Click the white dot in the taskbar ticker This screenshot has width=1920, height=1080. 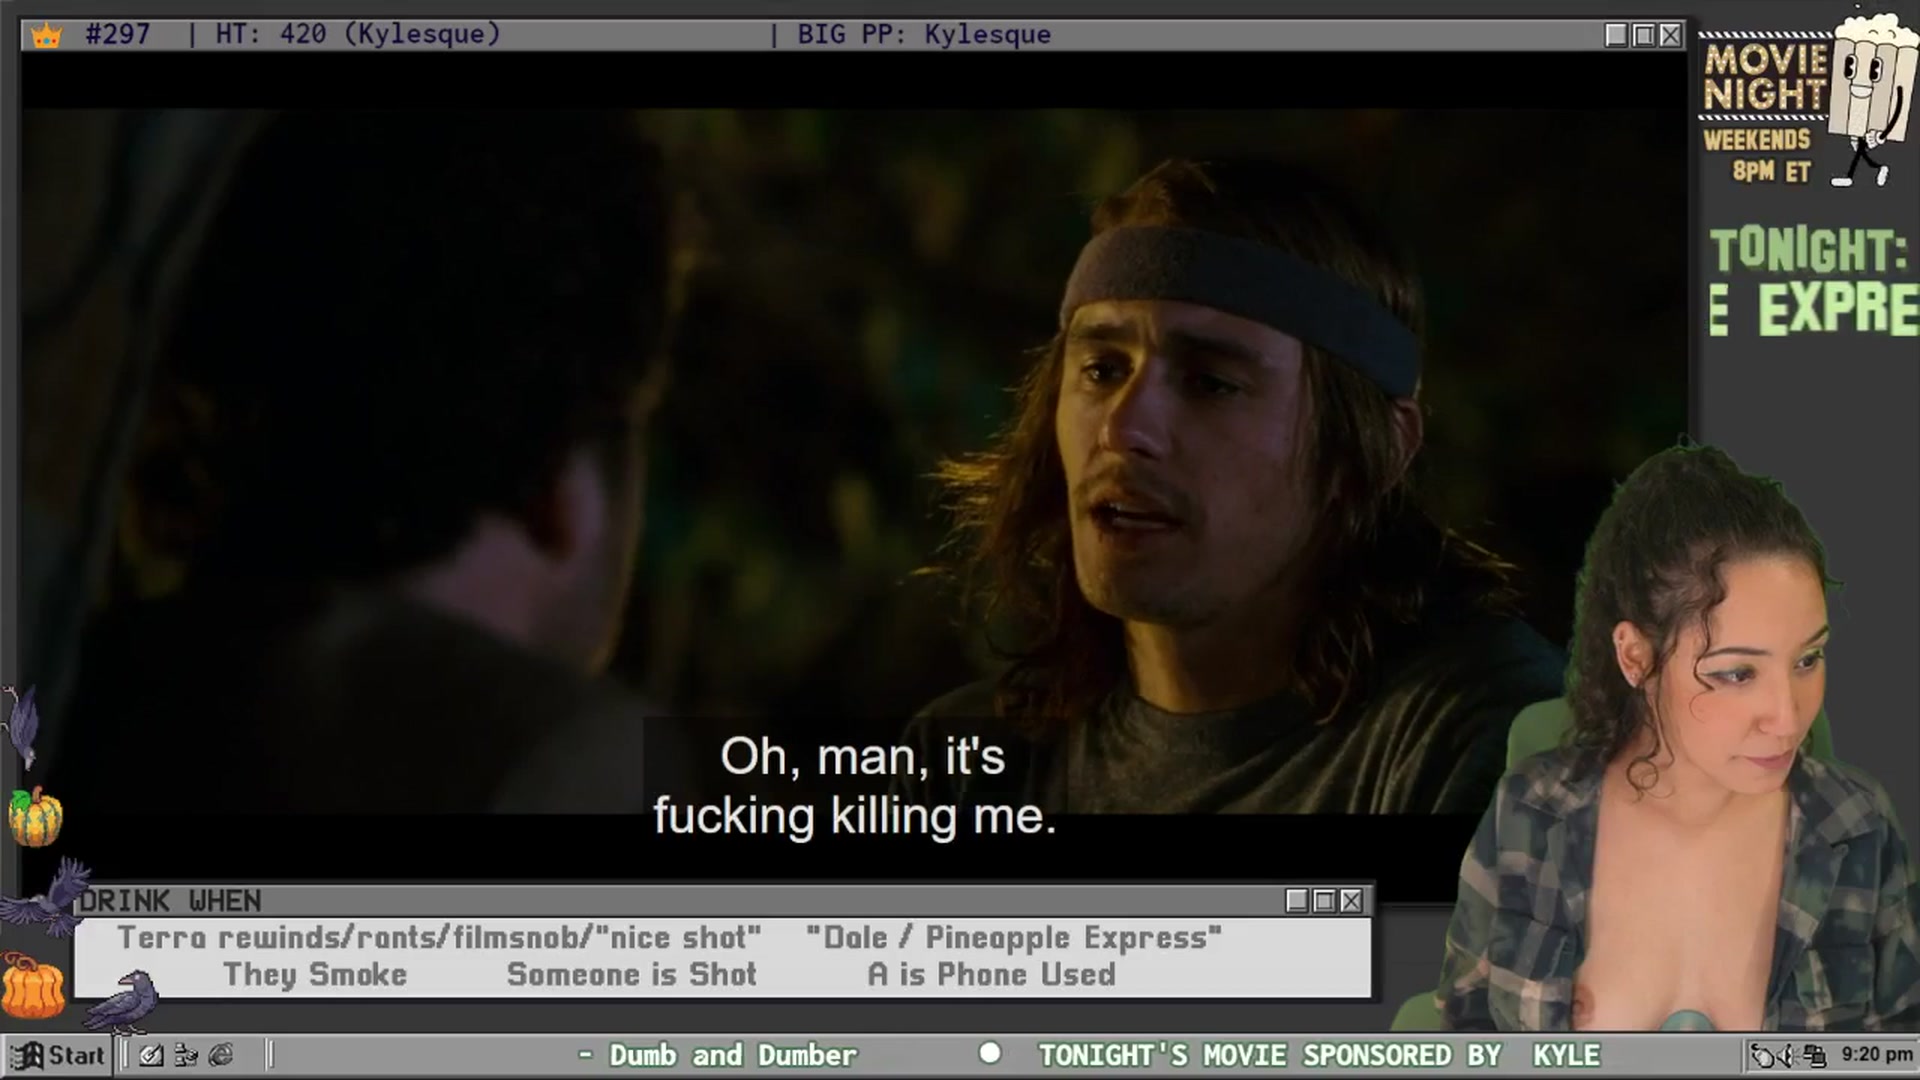(990, 1053)
